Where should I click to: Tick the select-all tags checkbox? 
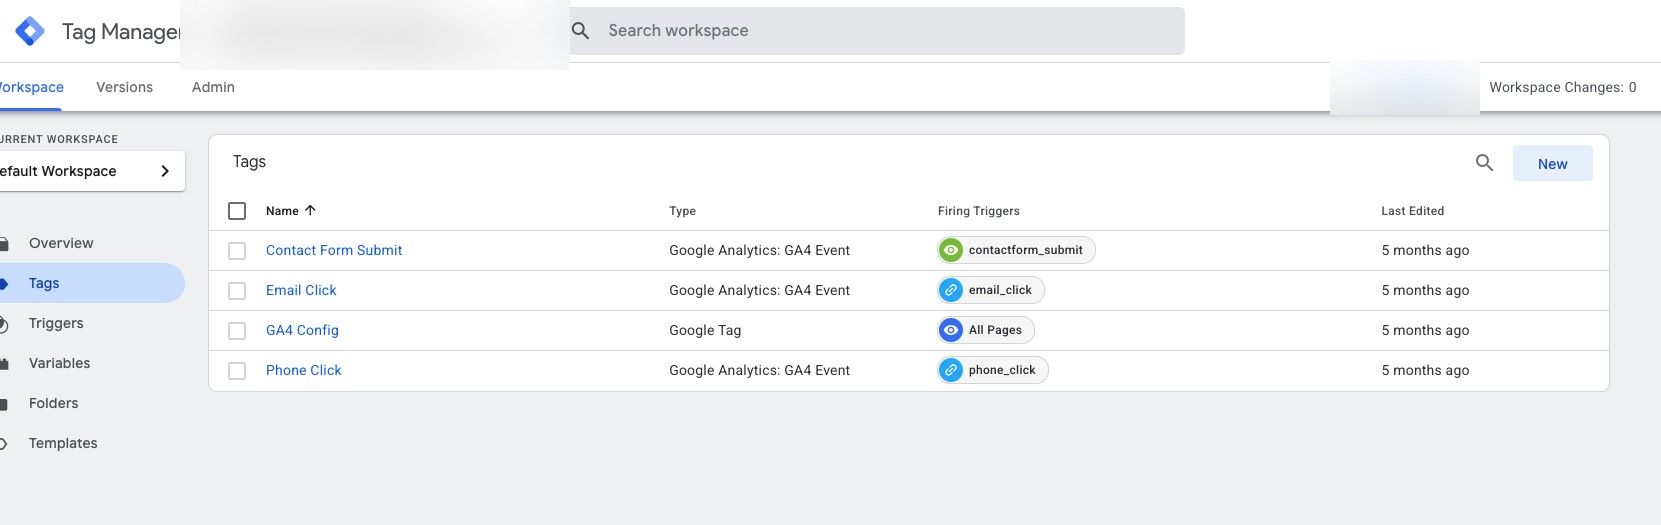point(237,211)
